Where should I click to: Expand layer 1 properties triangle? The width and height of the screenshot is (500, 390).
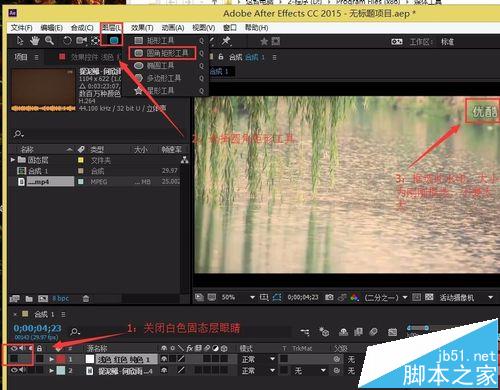point(51,359)
